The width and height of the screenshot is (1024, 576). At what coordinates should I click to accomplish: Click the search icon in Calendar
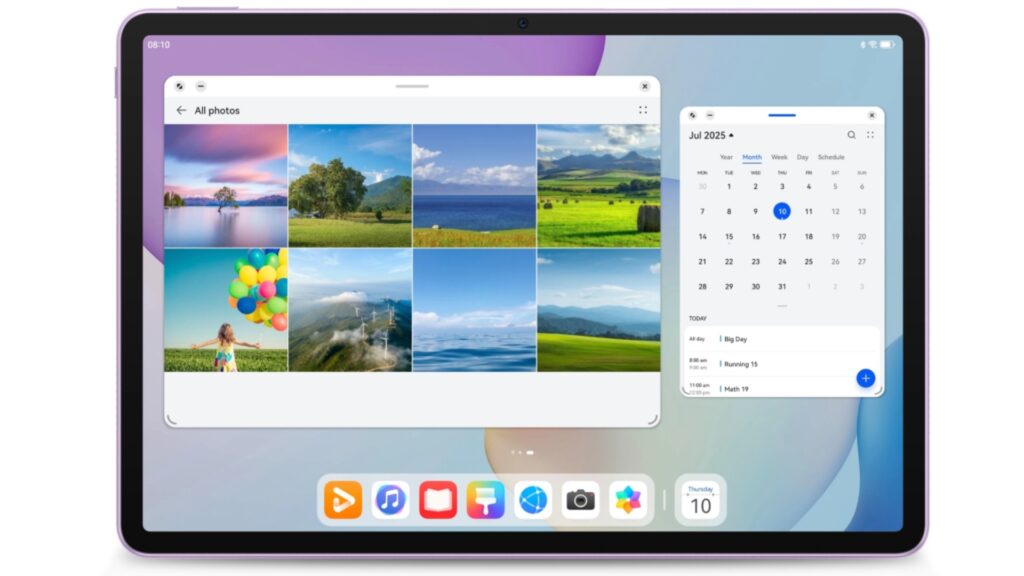click(x=852, y=135)
